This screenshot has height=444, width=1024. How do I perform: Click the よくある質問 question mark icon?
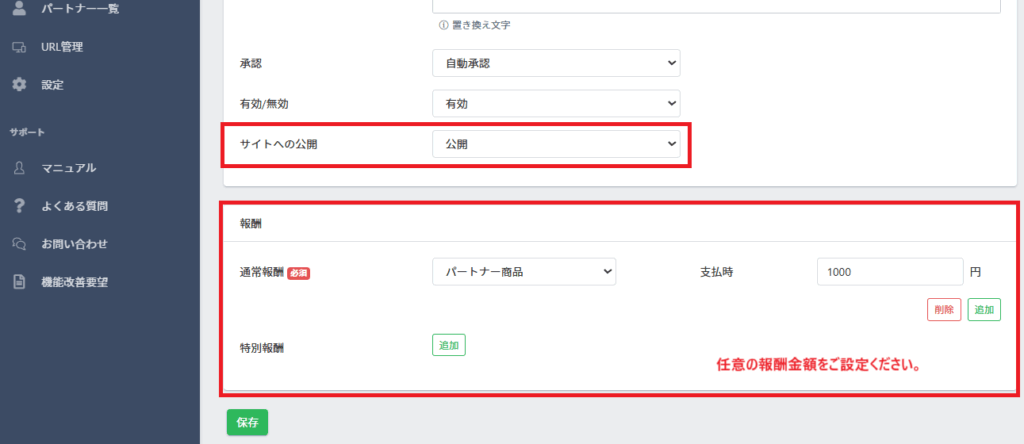tap(20, 206)
